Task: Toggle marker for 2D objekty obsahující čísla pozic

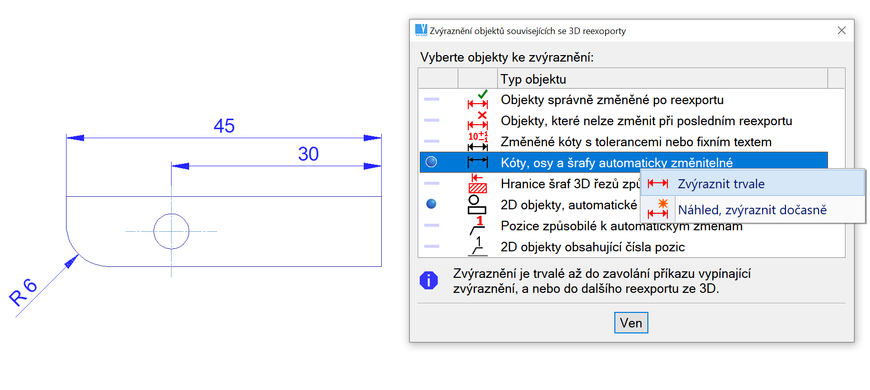Action: 432,246
